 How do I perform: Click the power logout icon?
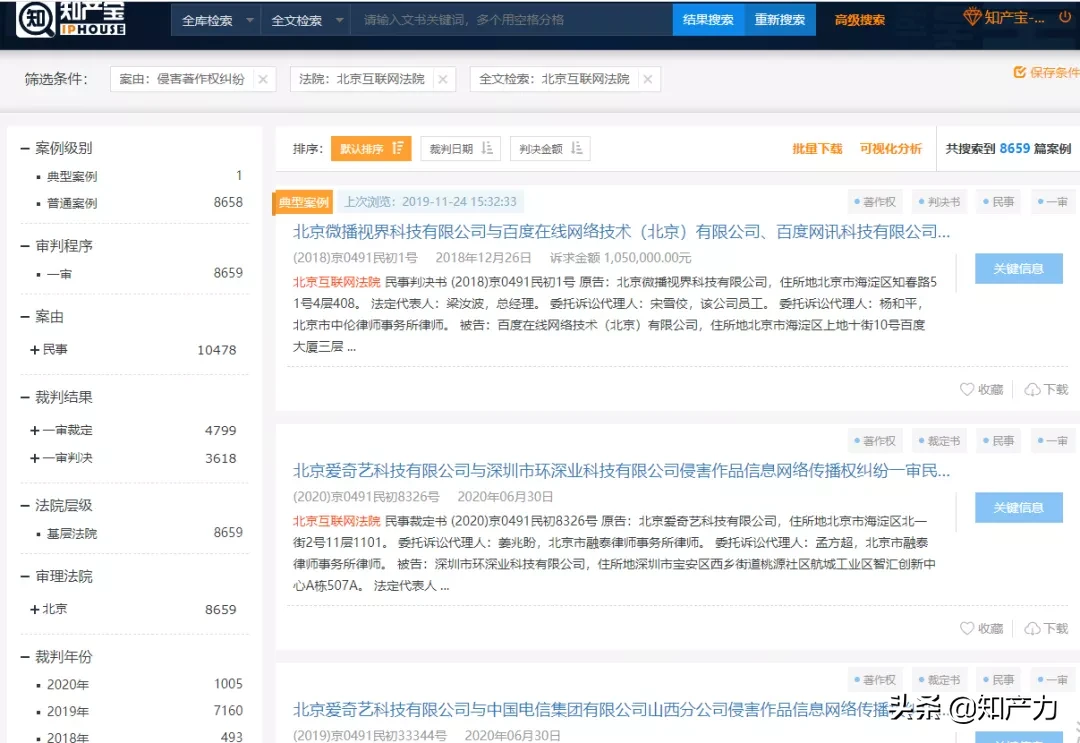(x=1065, y=17)
